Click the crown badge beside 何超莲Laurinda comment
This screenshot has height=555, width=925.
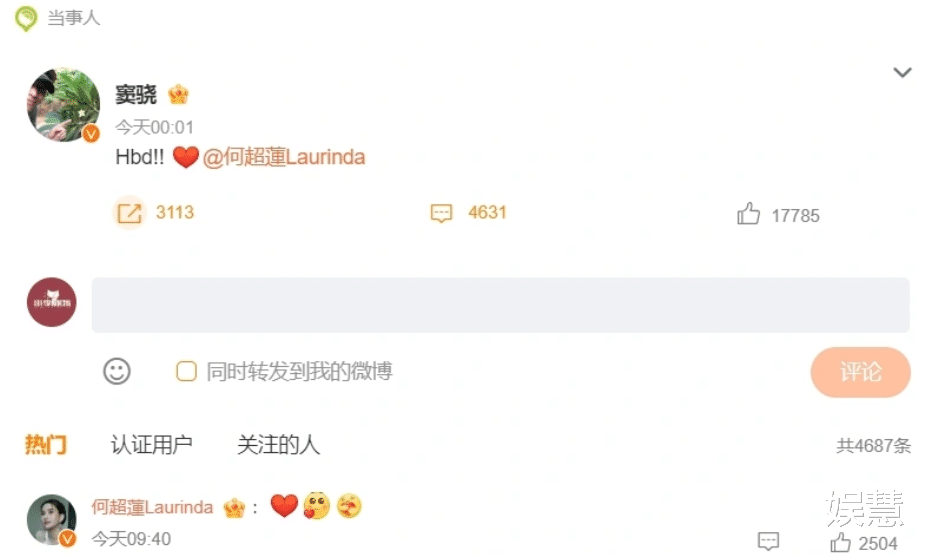[x=234, y=508]
